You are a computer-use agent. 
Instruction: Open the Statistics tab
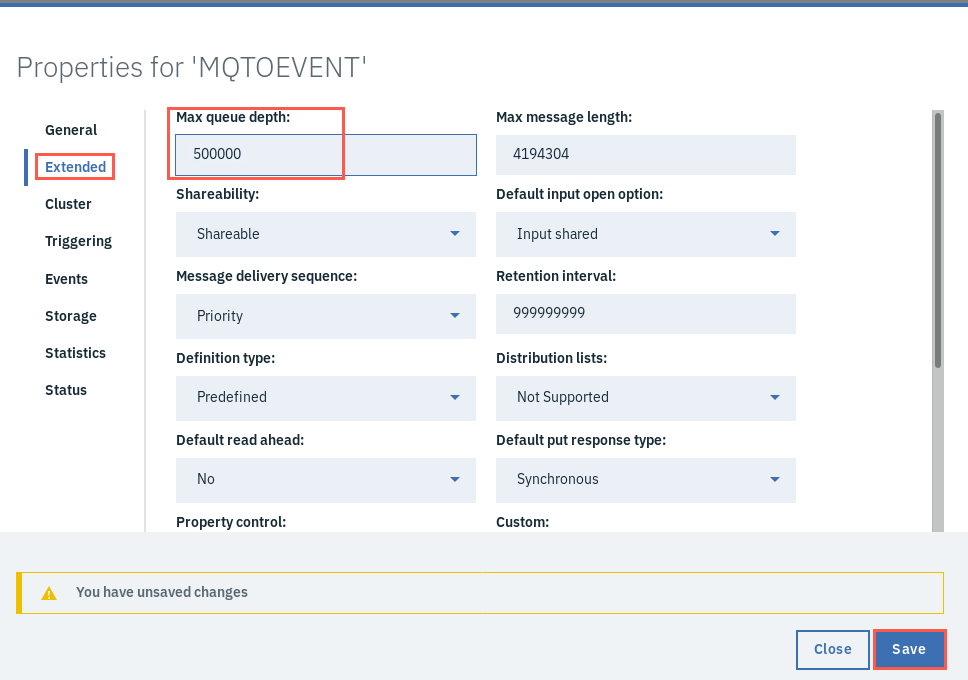(75, 353)
